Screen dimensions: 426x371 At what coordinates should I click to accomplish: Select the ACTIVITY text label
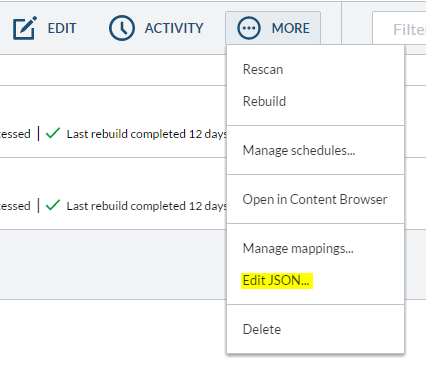174,28
